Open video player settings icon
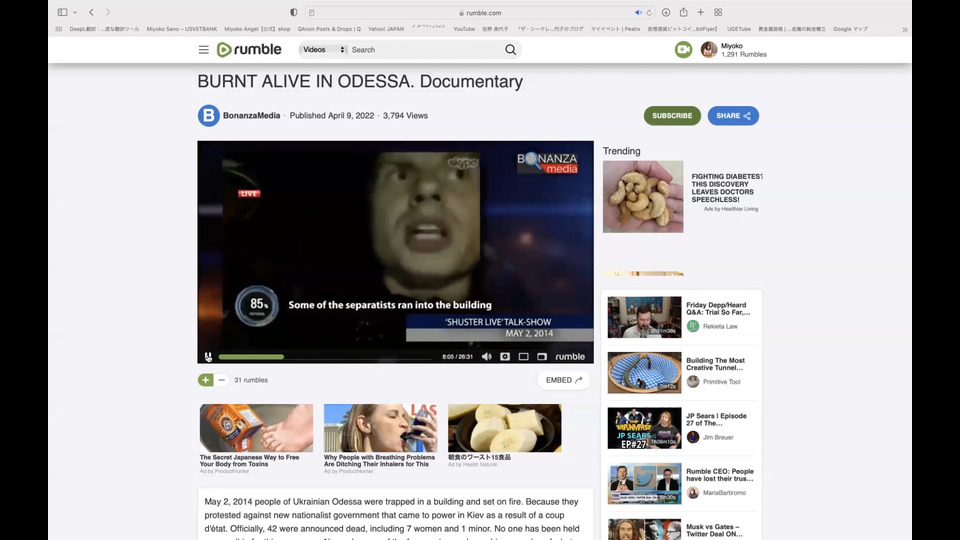960x540 pixels. pyautogui.click(x=505, y=356)
